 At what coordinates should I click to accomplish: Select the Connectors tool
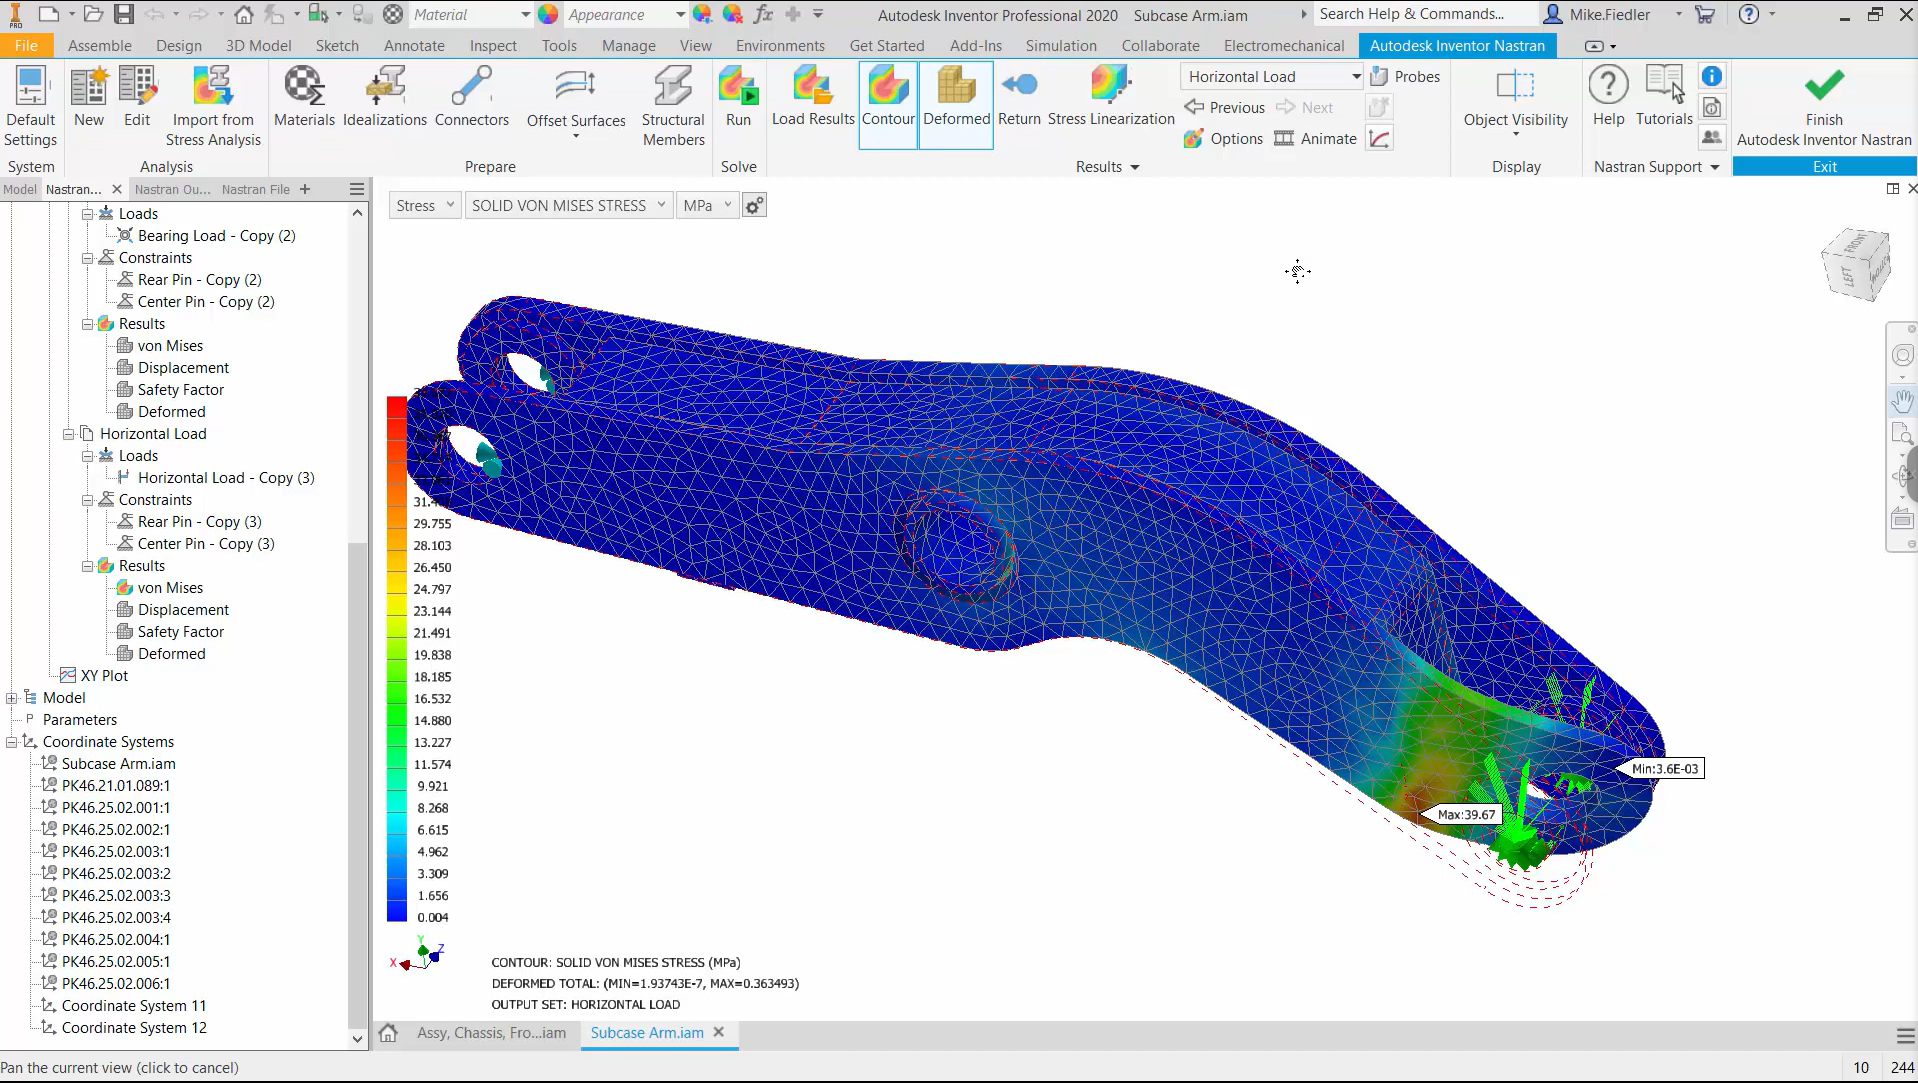pos(472,98)
